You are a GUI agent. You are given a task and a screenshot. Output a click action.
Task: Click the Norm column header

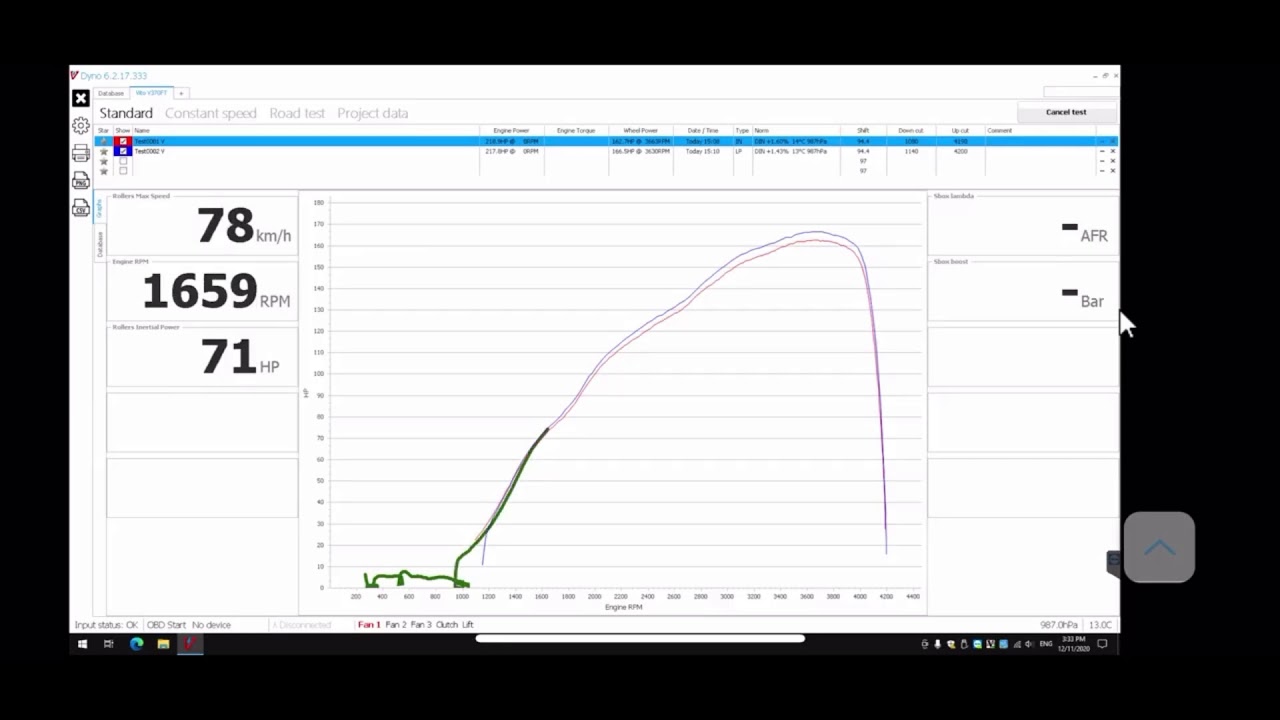[795, 131]
